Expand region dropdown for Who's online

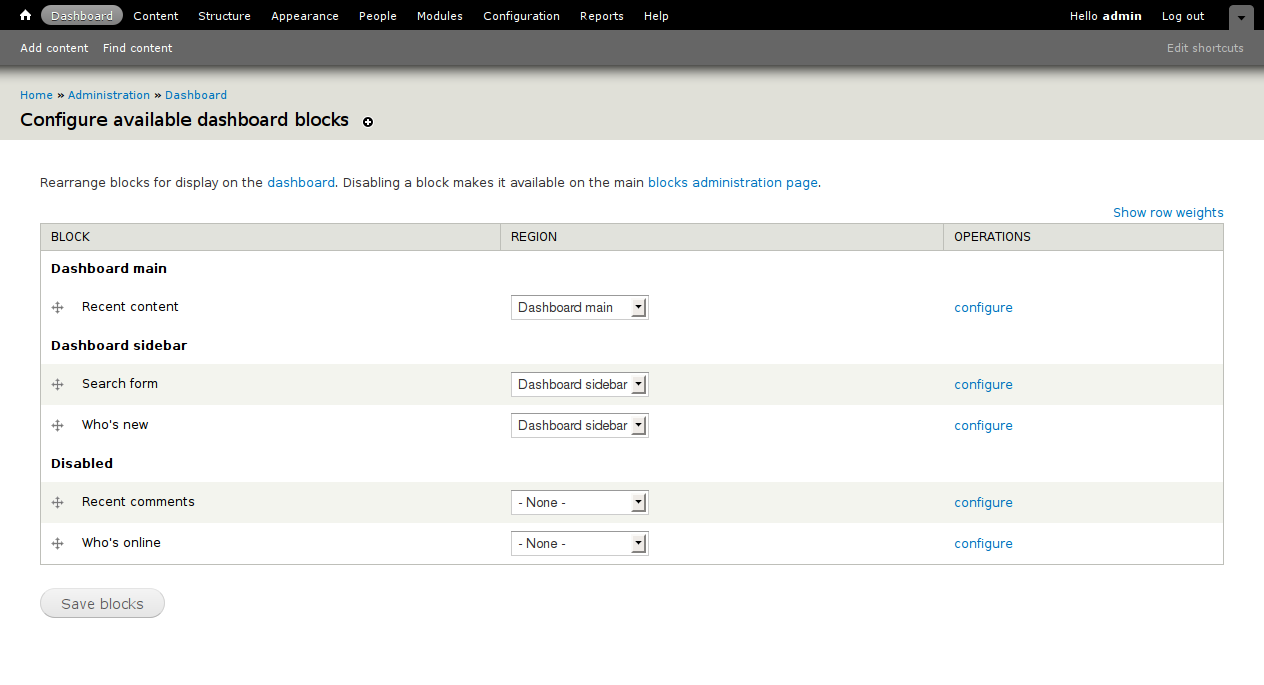coord(579,544)
